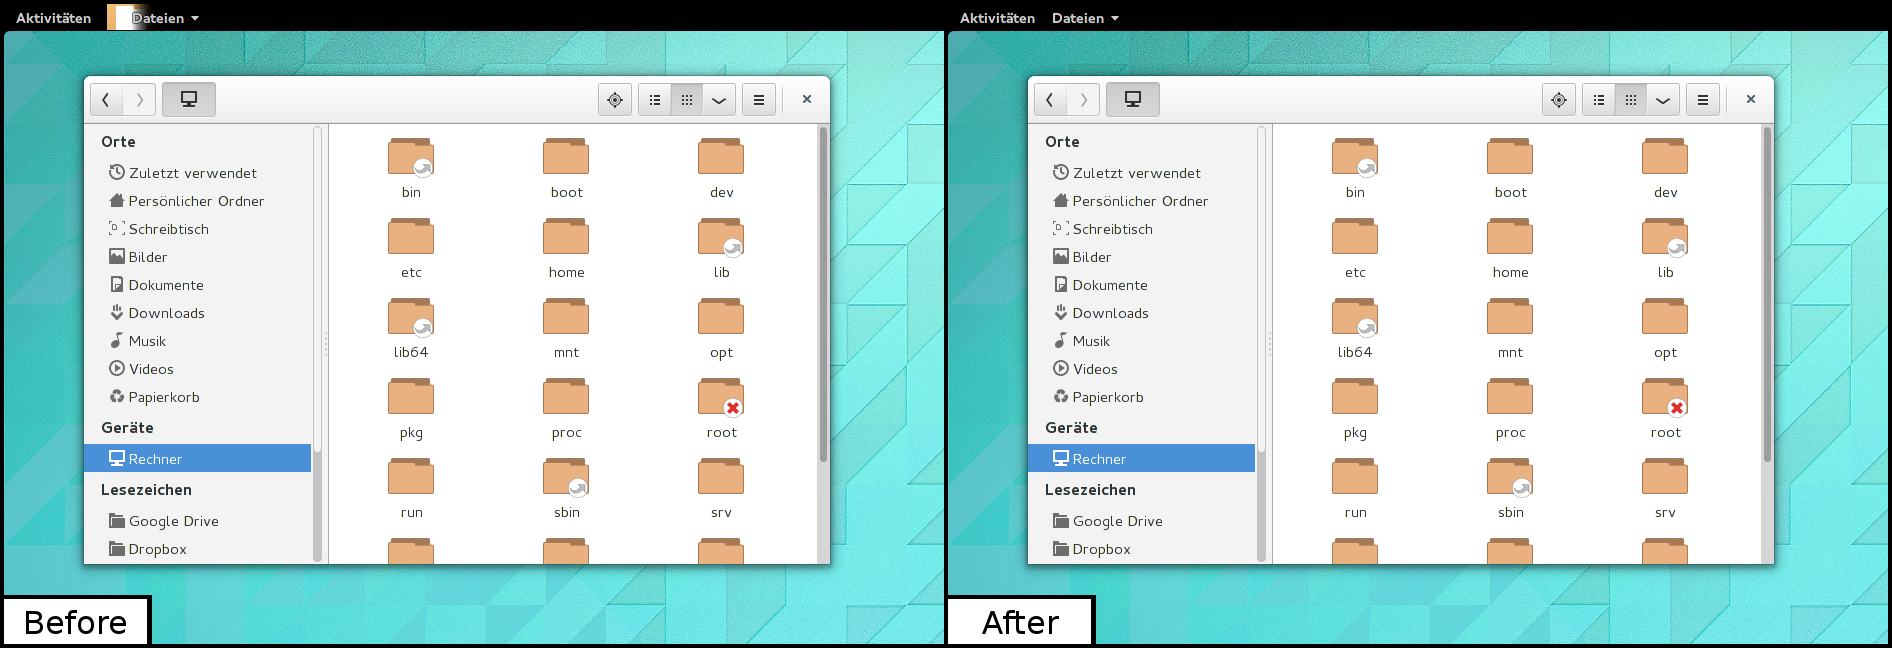Toggle list view in the After window
The image size is (1892, 648).
tap(1599, 100)
